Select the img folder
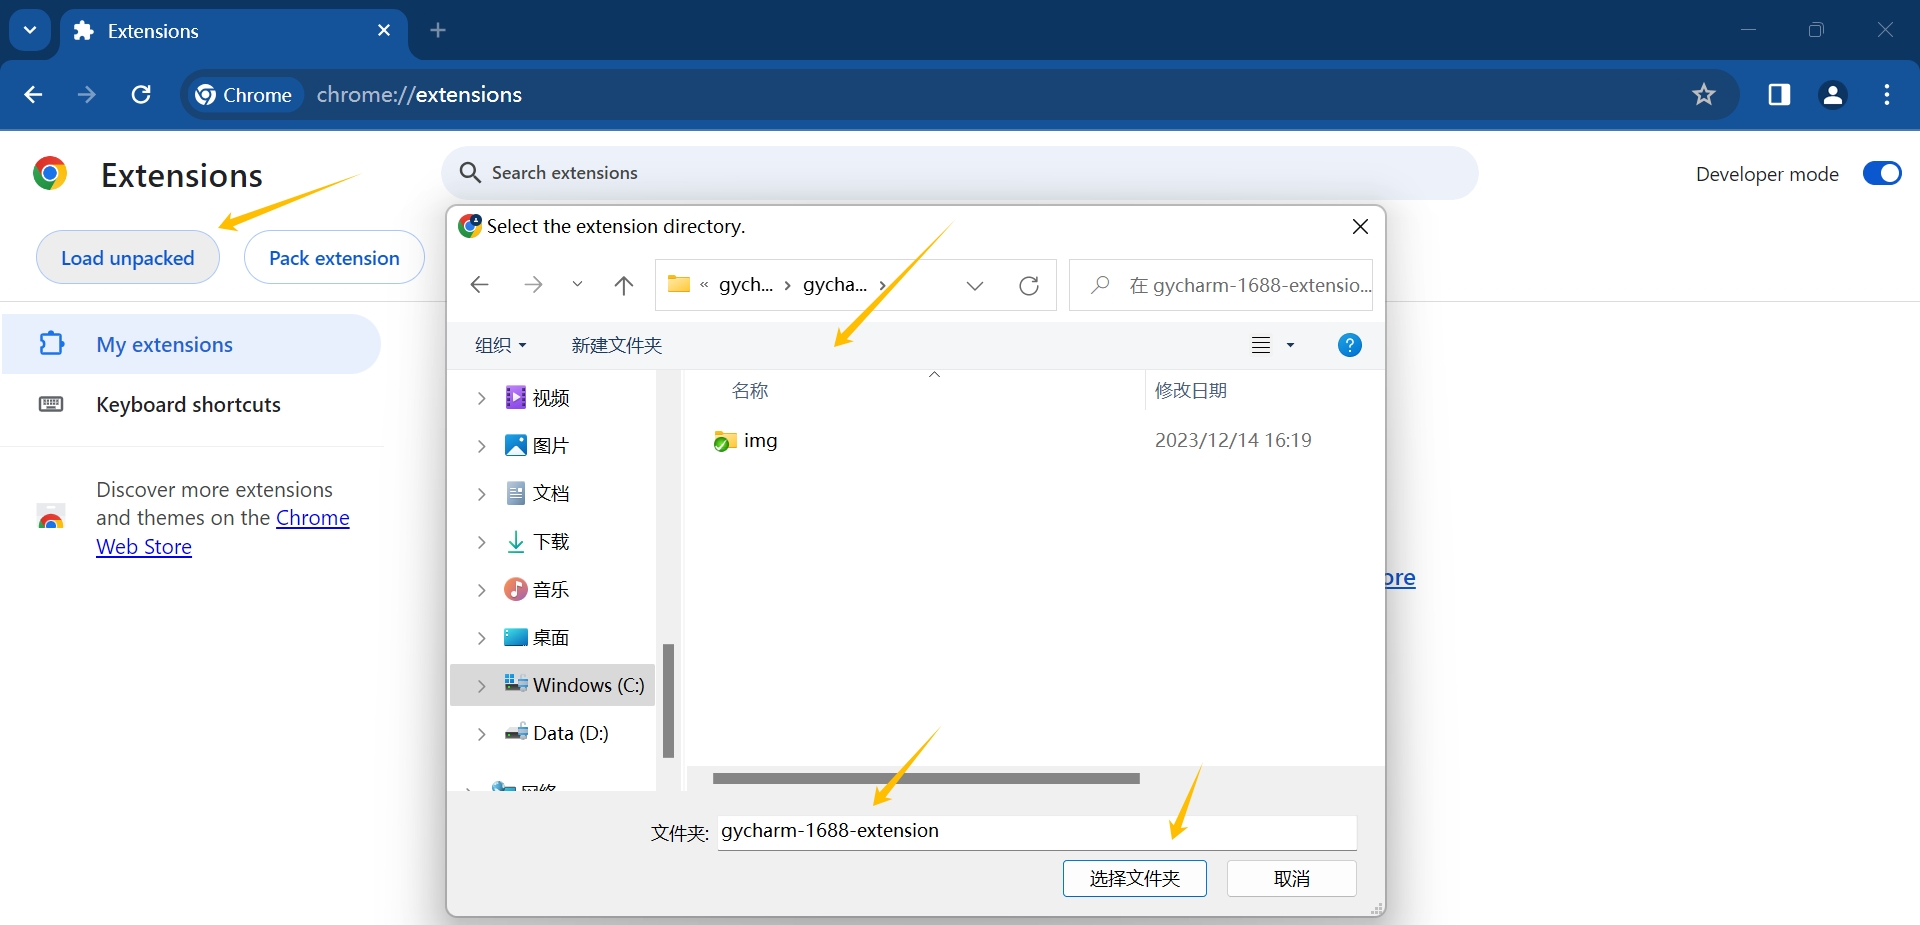The height and width of the screenshot is (925, 1920). pos(746,441)
